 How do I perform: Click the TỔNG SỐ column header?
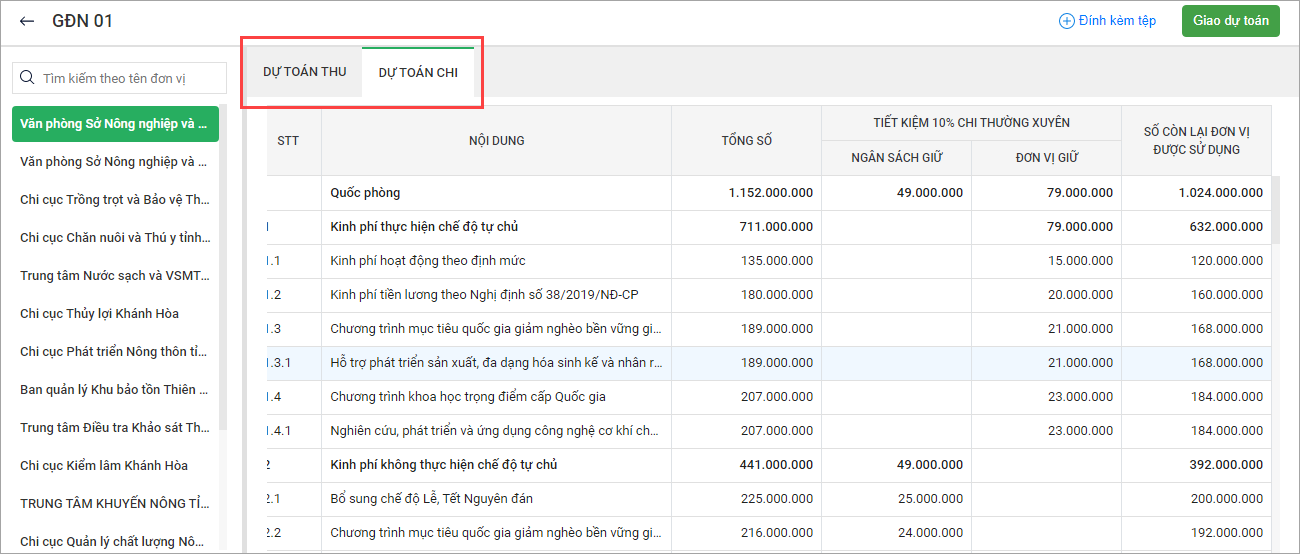pos(746,141)
